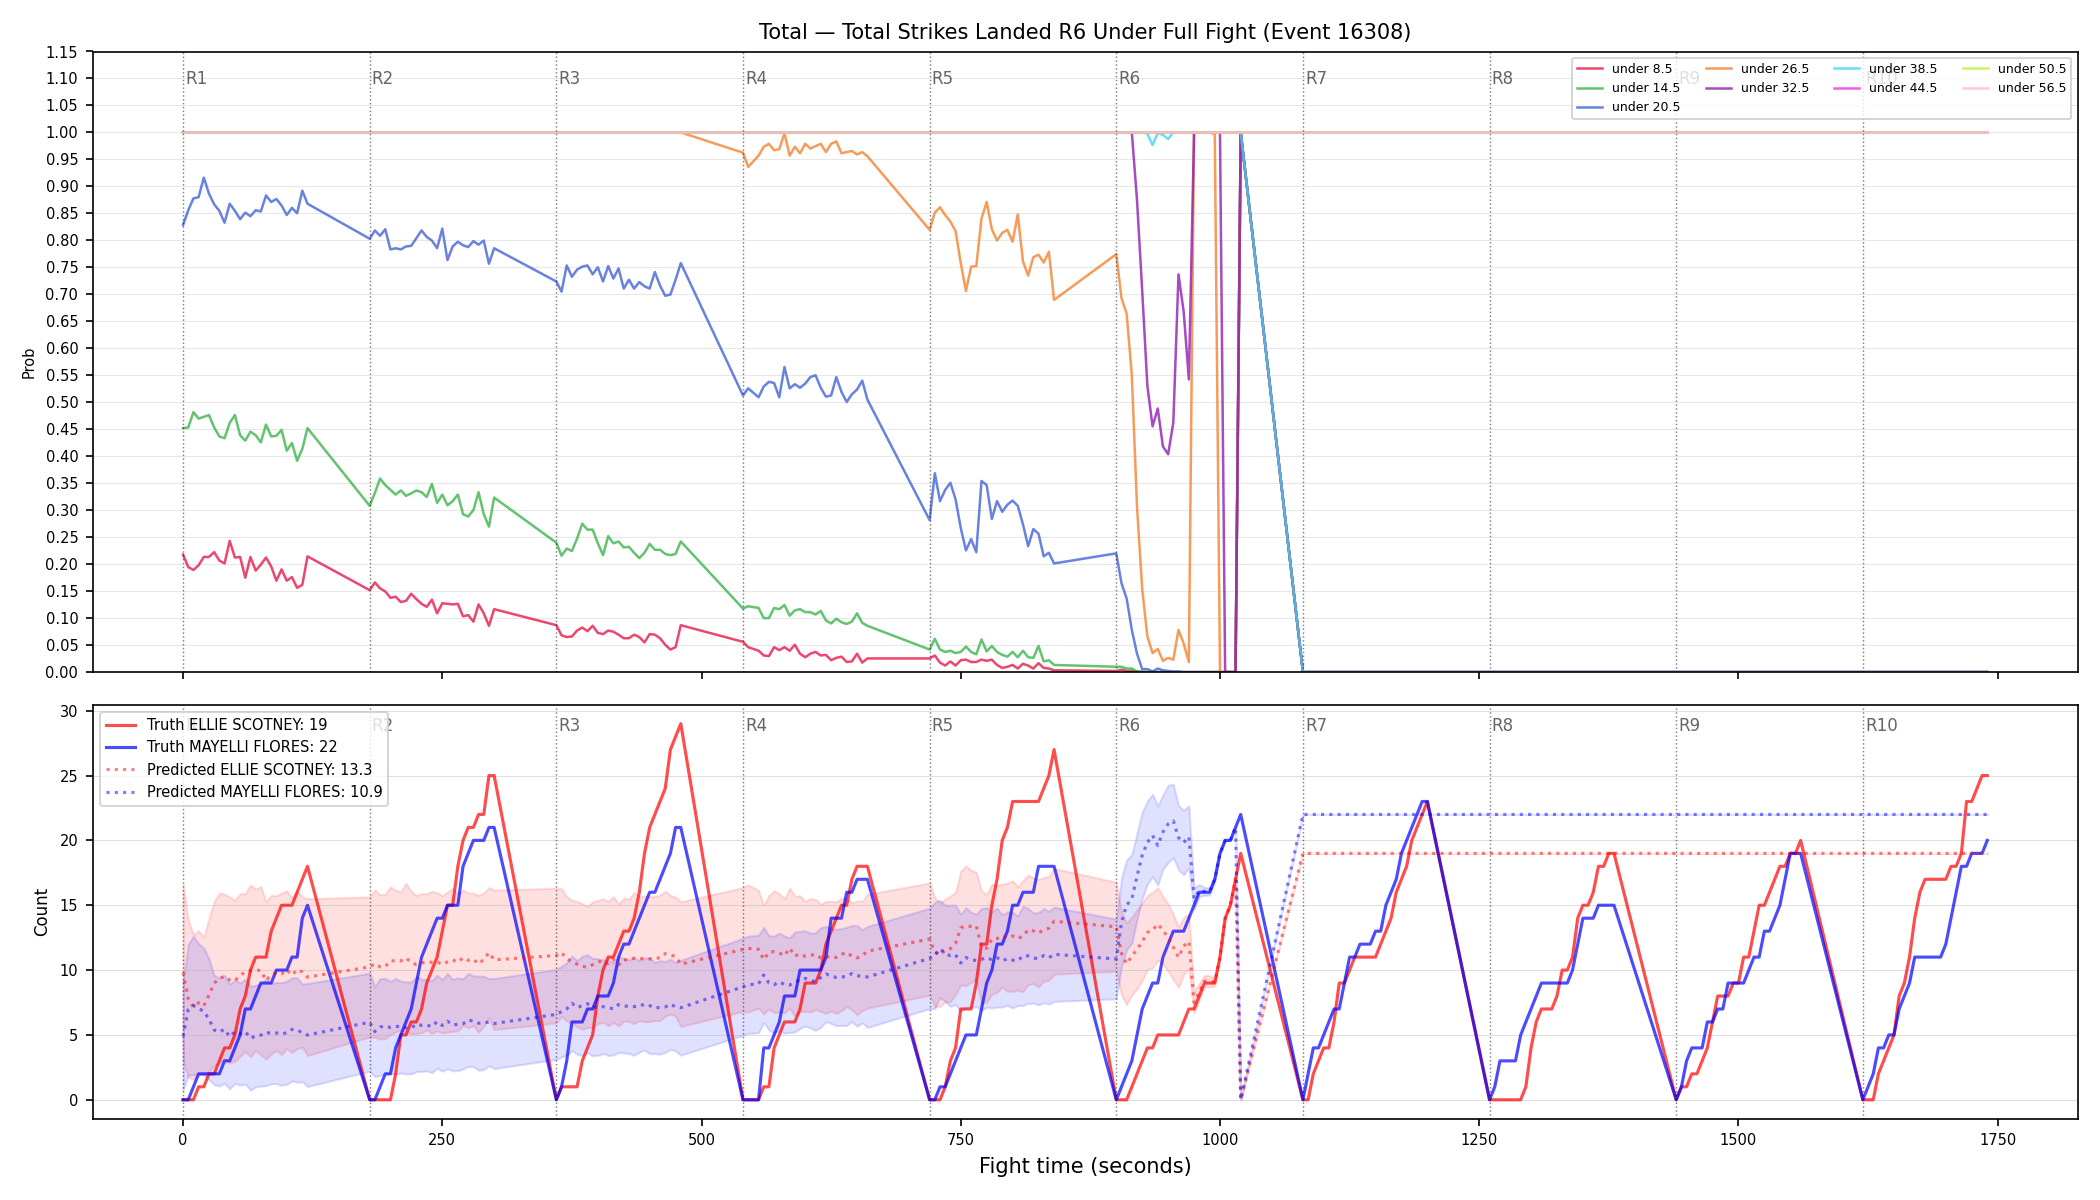Screen dimensions: 2100x1200
Task: Click the 15 tick on Count axis
Action: tap(69, 906)
